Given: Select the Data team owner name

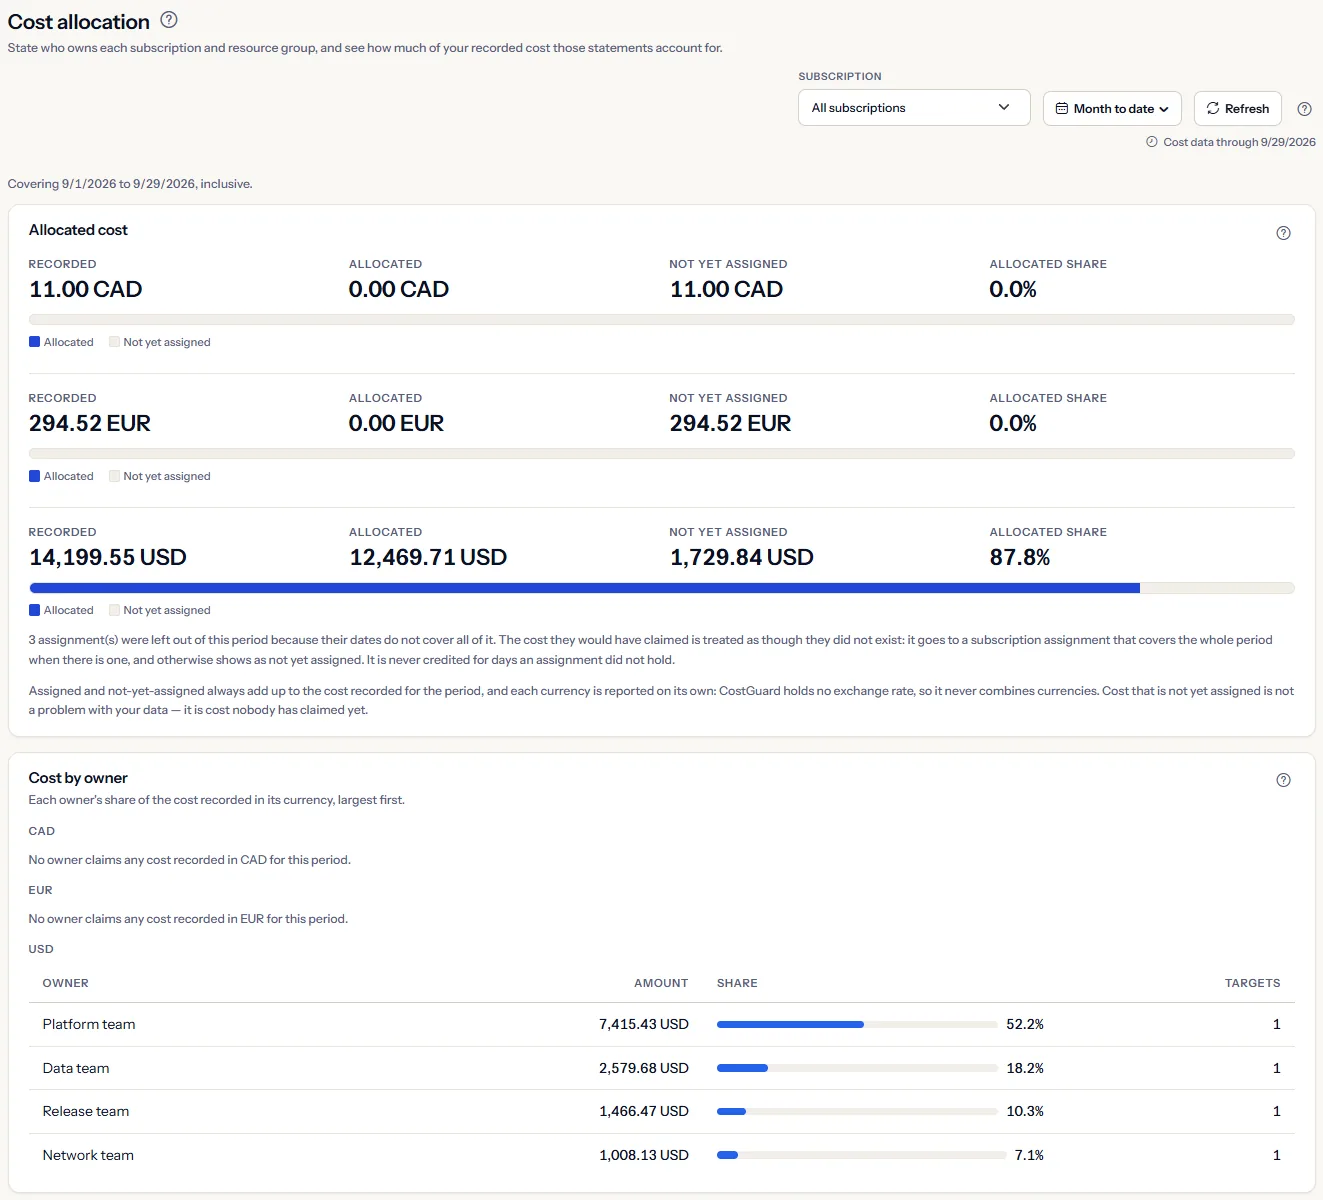Looking at the screenshot, I should tap(76, 1068).
